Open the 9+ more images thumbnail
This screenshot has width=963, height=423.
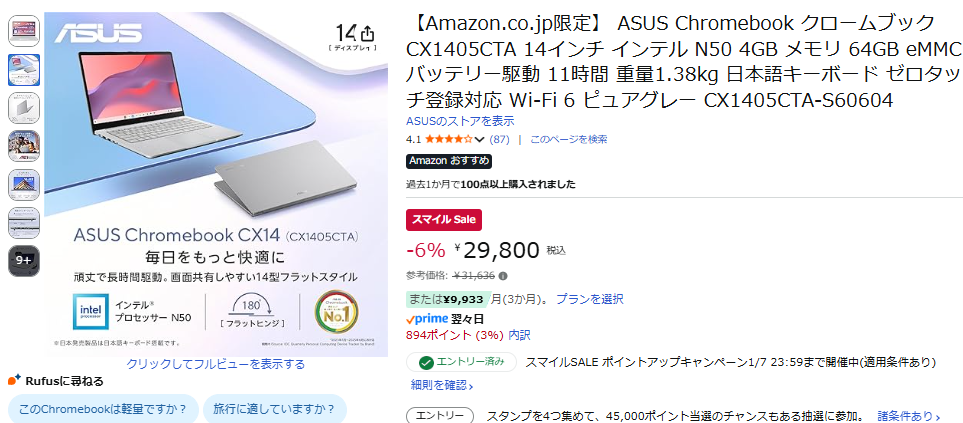click(x=24, y=261)
